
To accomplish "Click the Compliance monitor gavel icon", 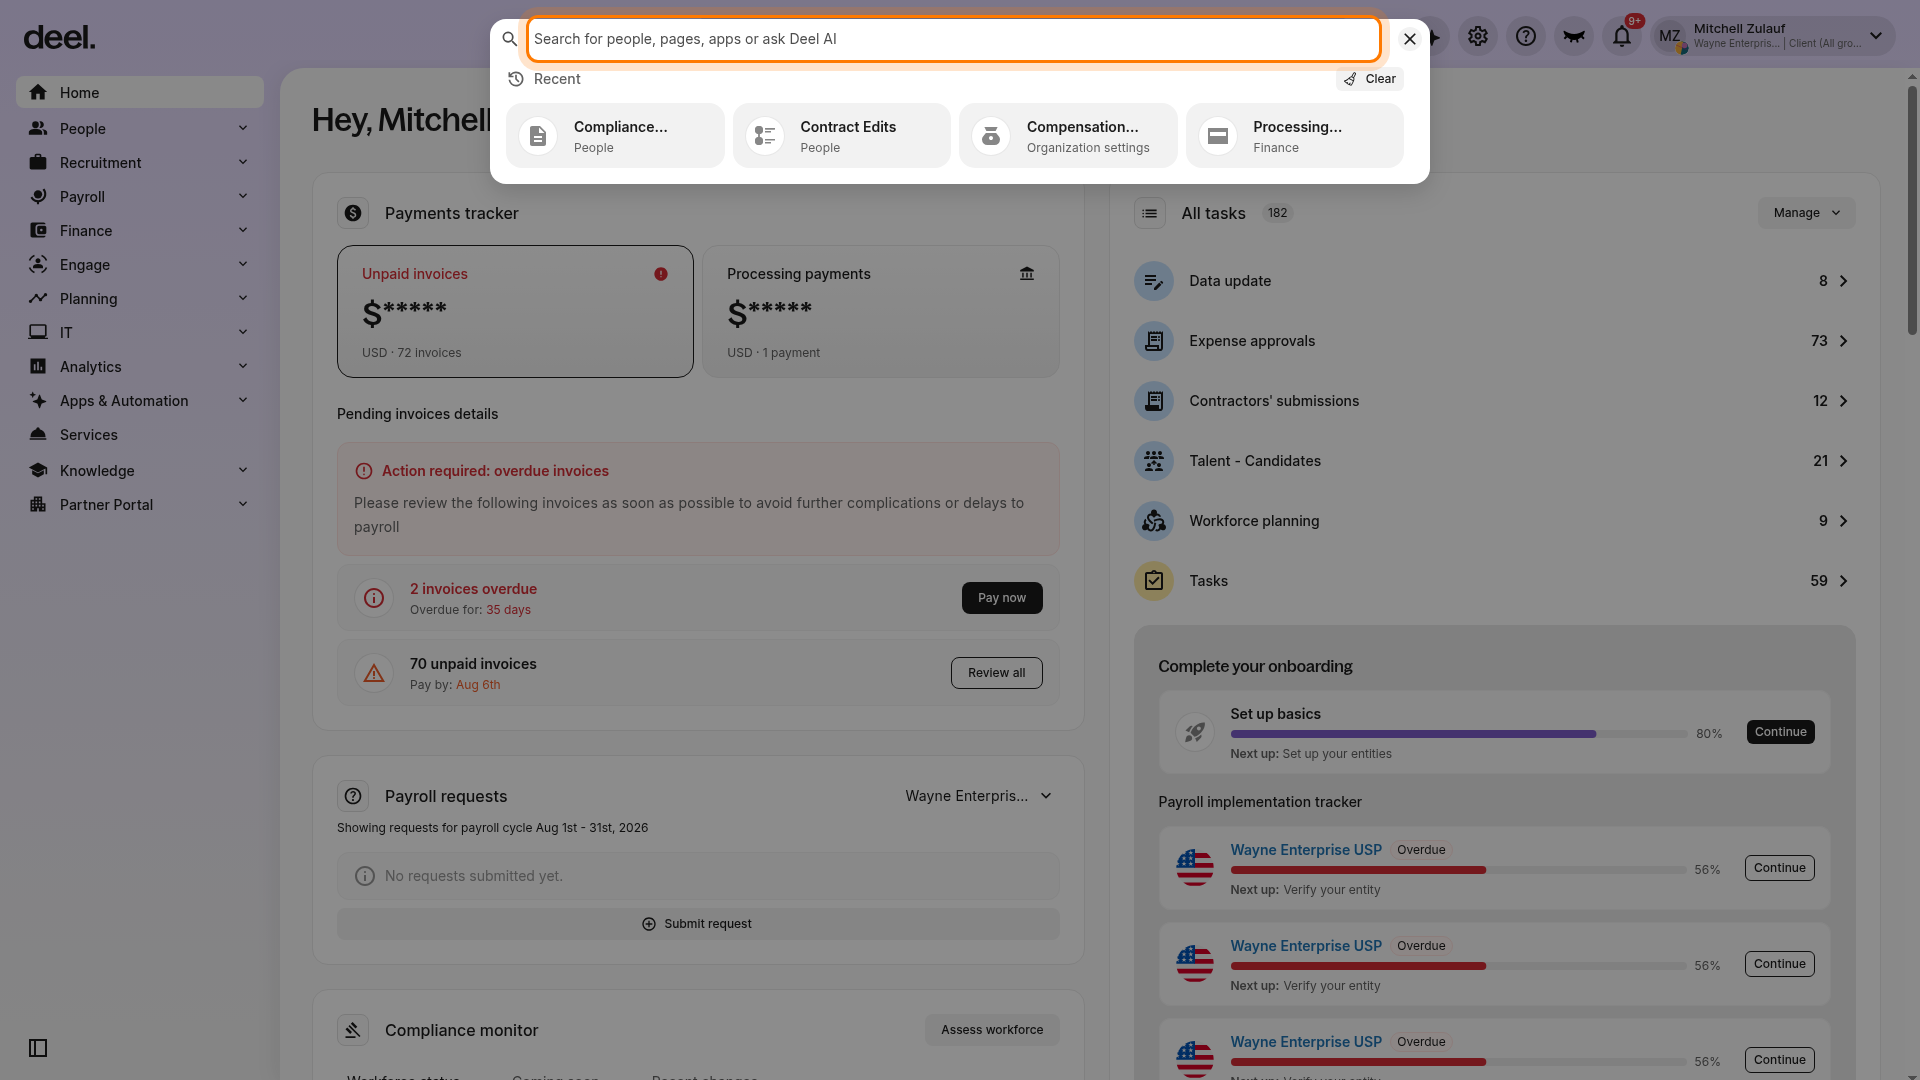I will click(353, 1030).
